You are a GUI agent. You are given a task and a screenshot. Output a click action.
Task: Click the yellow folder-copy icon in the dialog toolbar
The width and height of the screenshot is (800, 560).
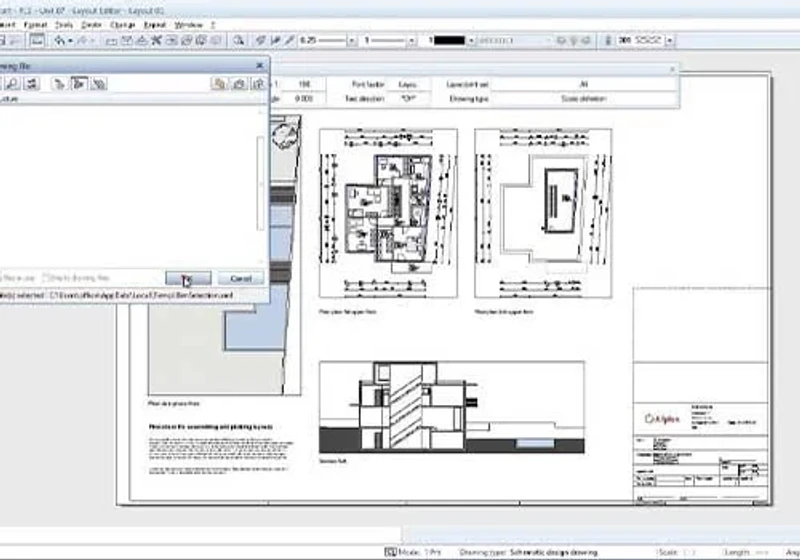click(x=219, y=84)
